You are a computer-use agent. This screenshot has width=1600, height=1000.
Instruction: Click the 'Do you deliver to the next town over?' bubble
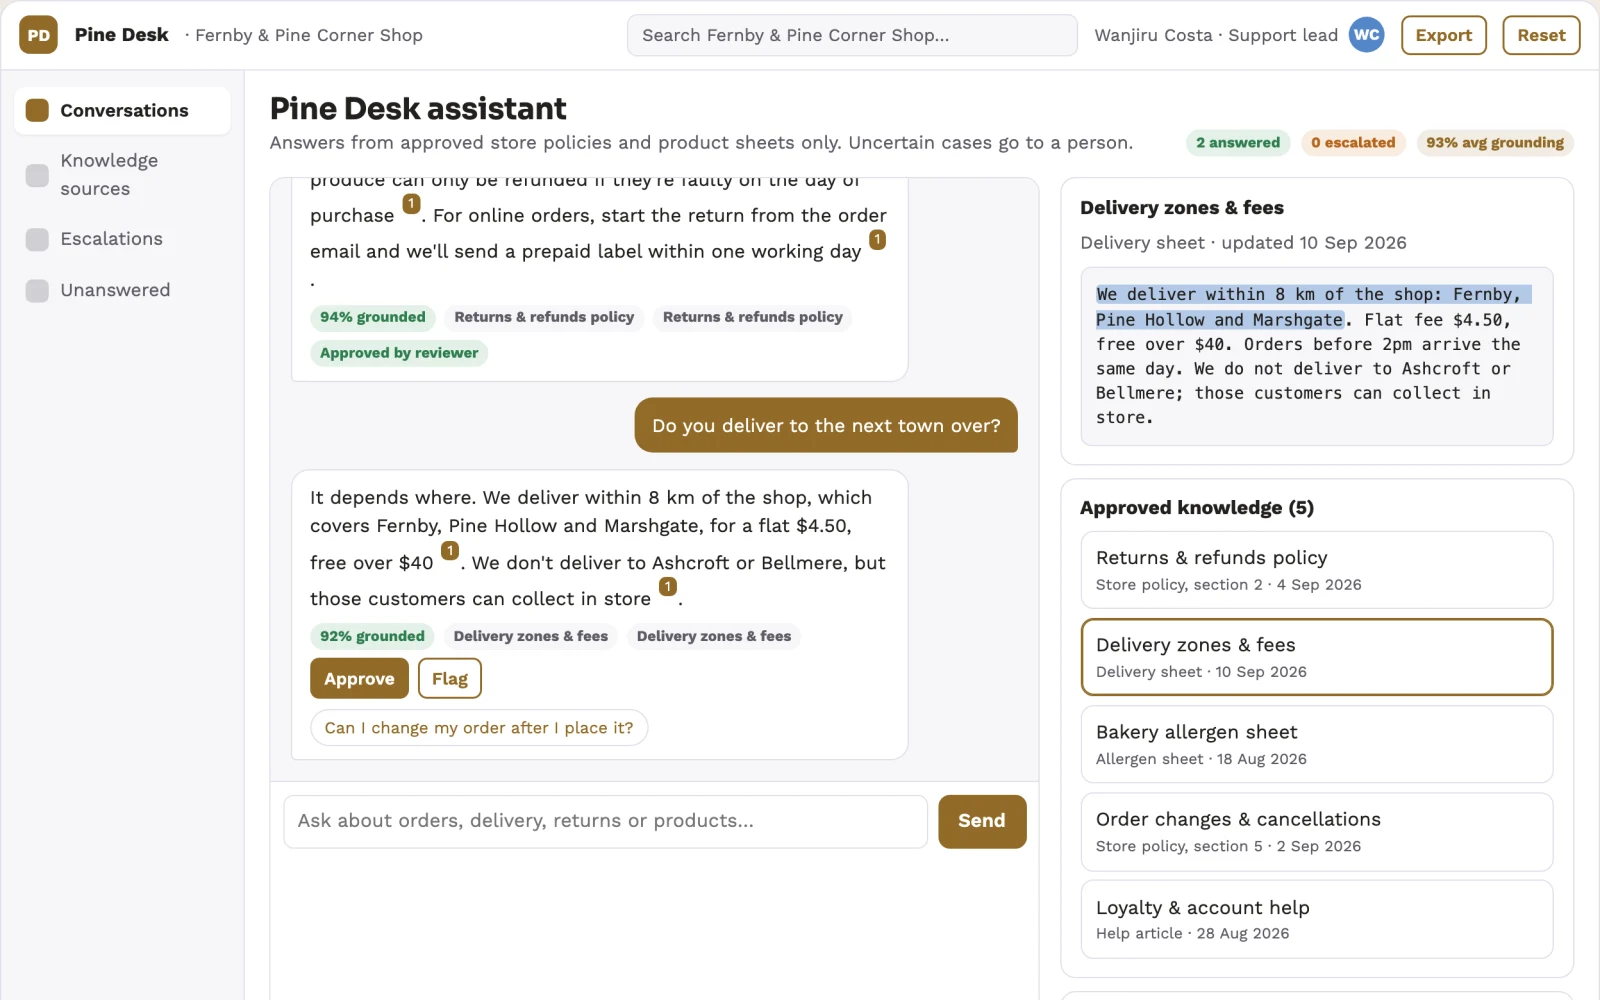tap(826, 425)
